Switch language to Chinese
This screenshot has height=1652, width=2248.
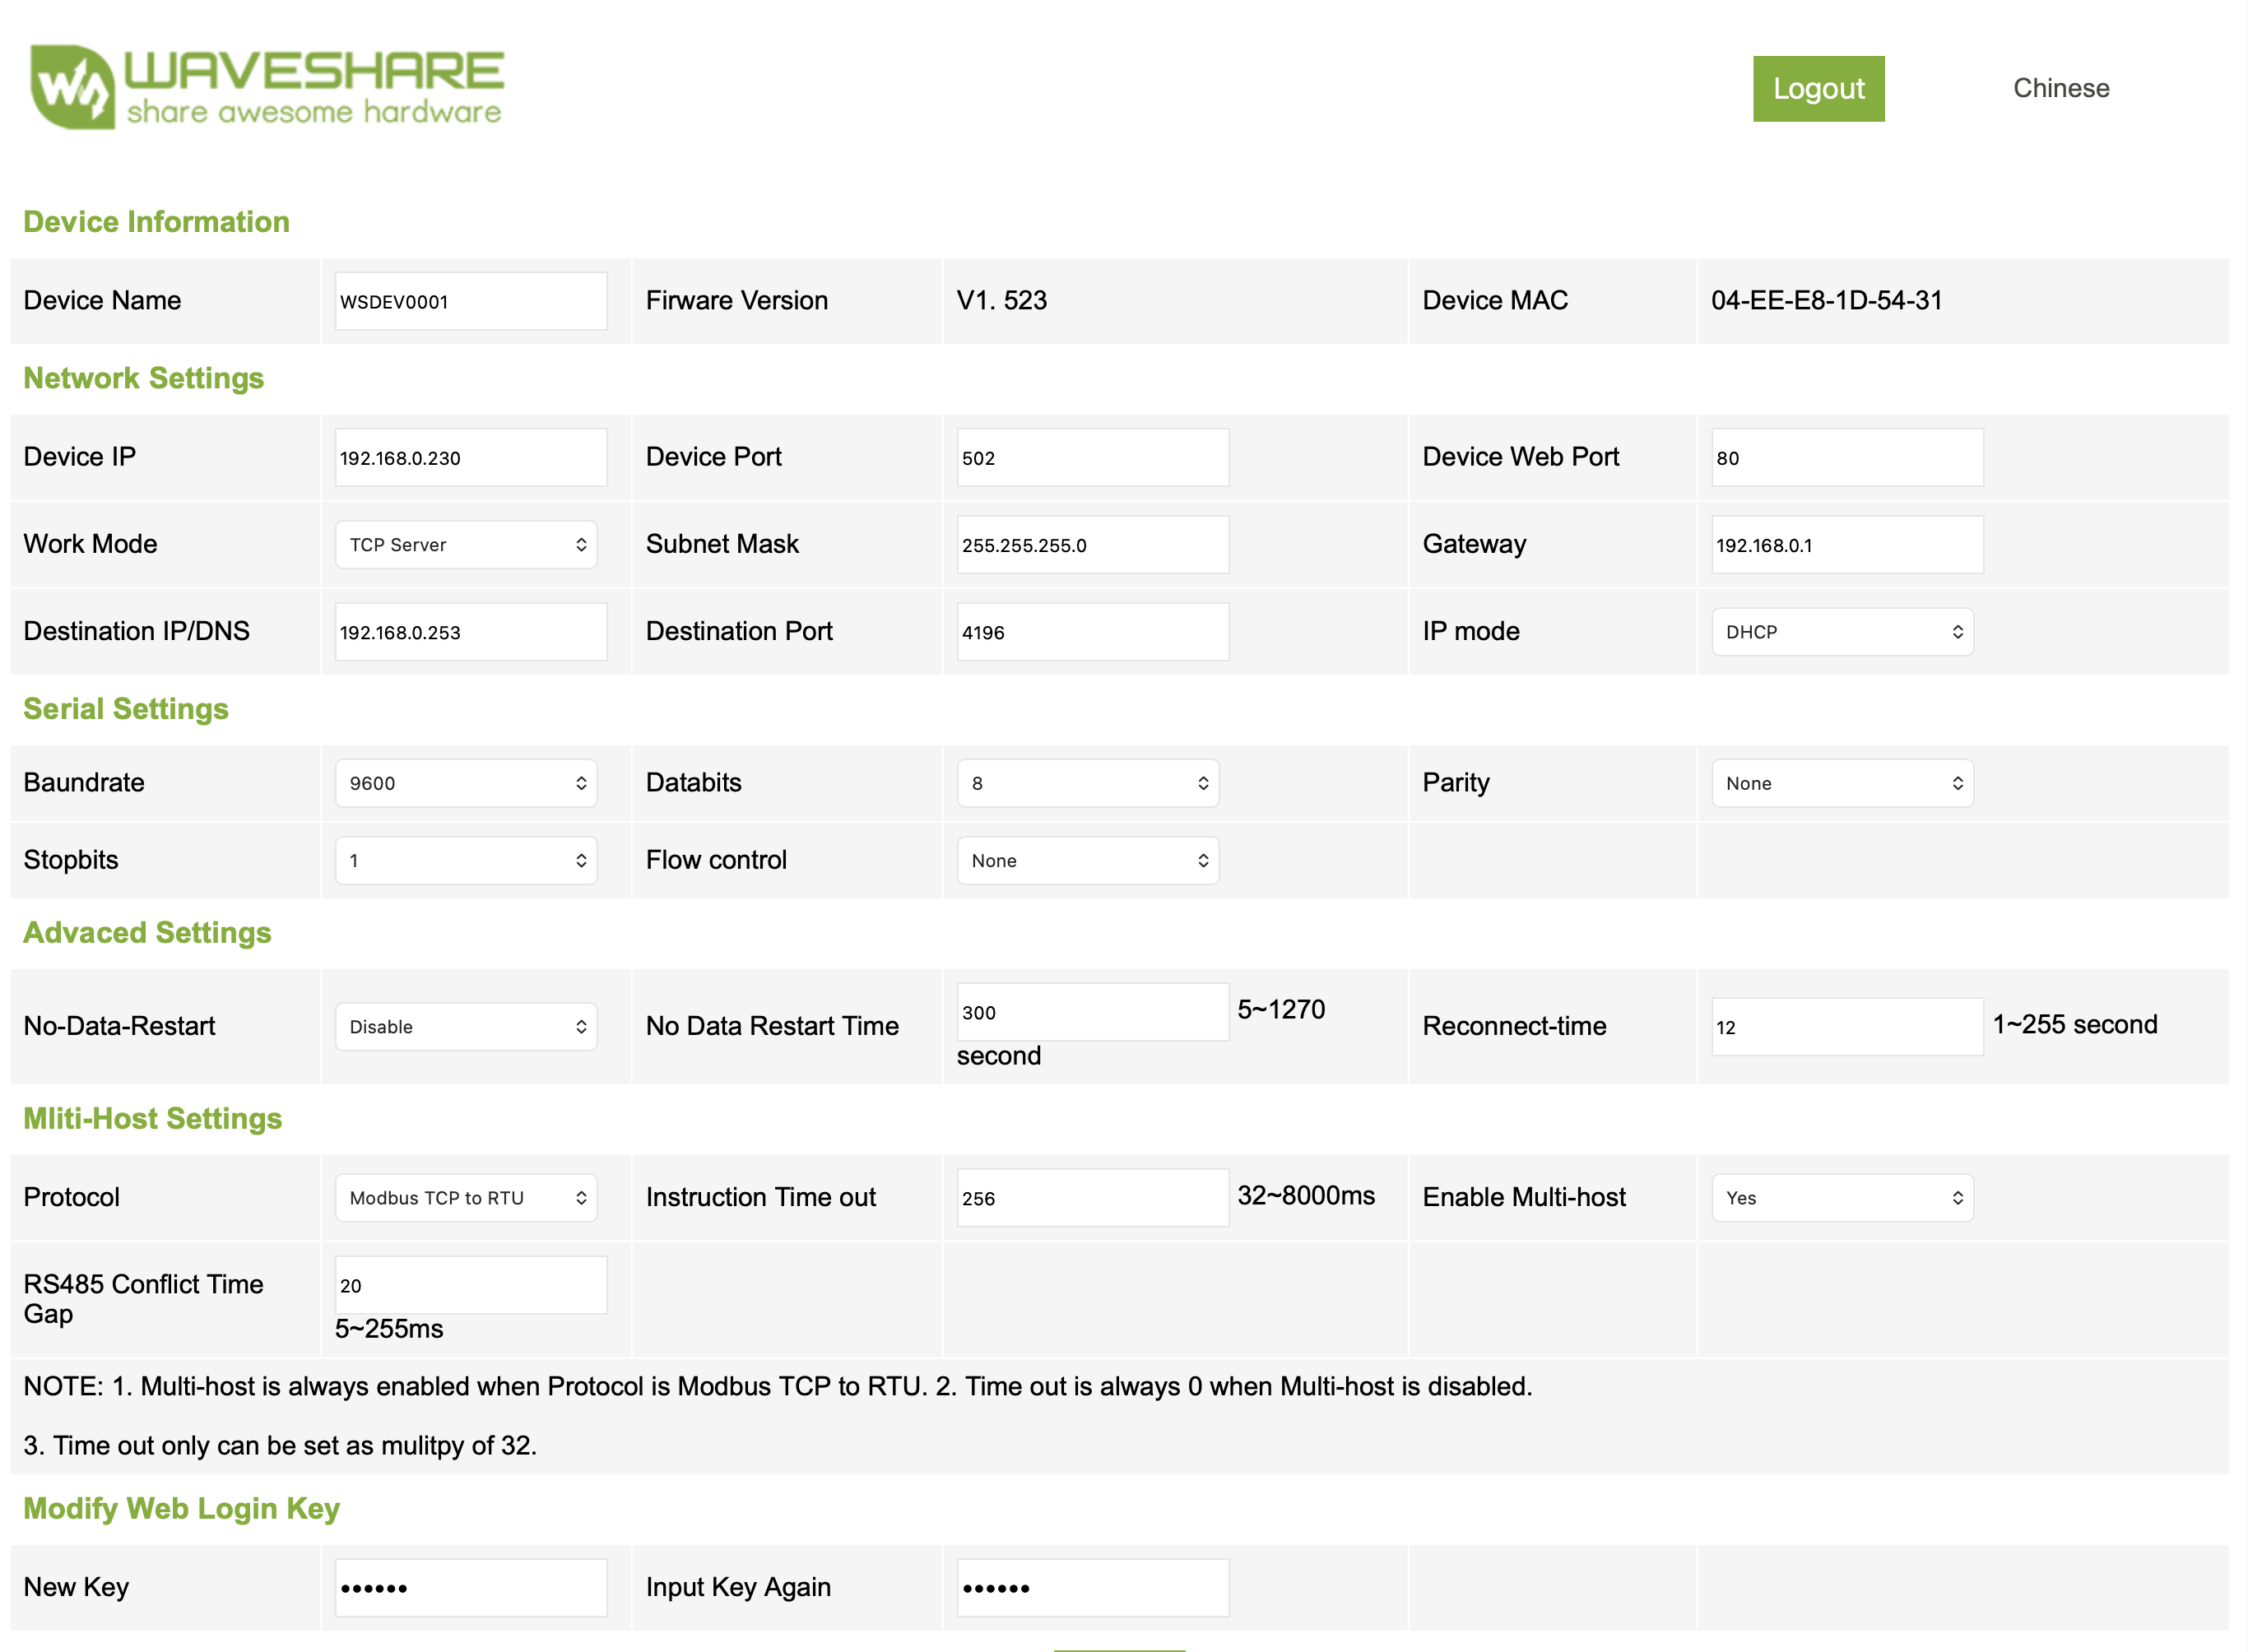click(2060, 88)
